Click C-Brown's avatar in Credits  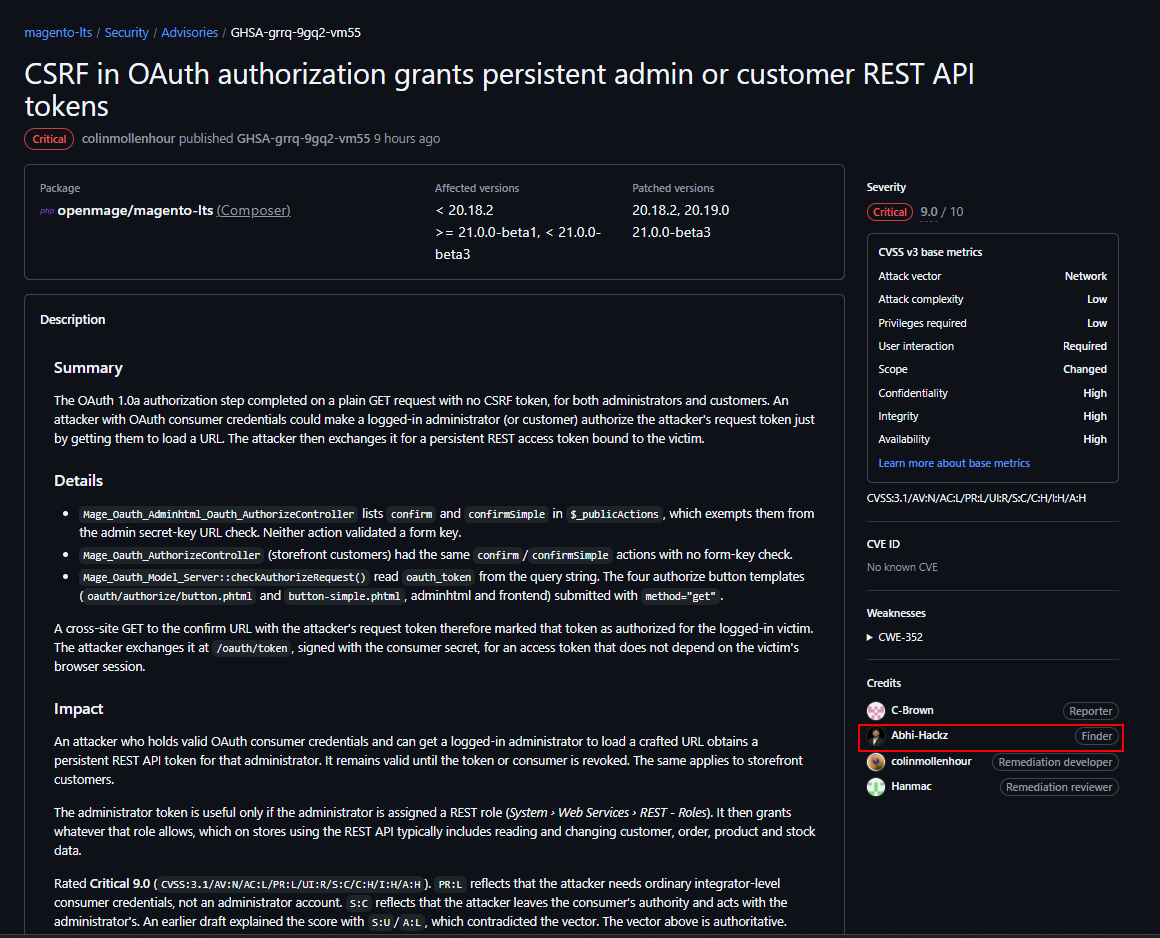pos(876,711)
